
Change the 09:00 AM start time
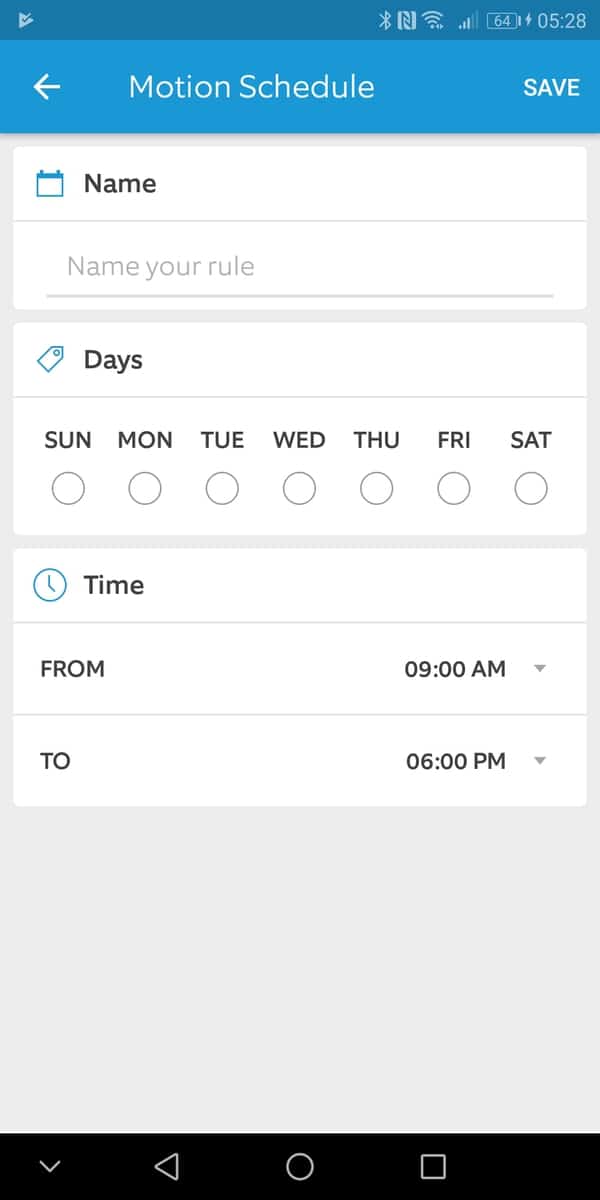coord(455,669)
